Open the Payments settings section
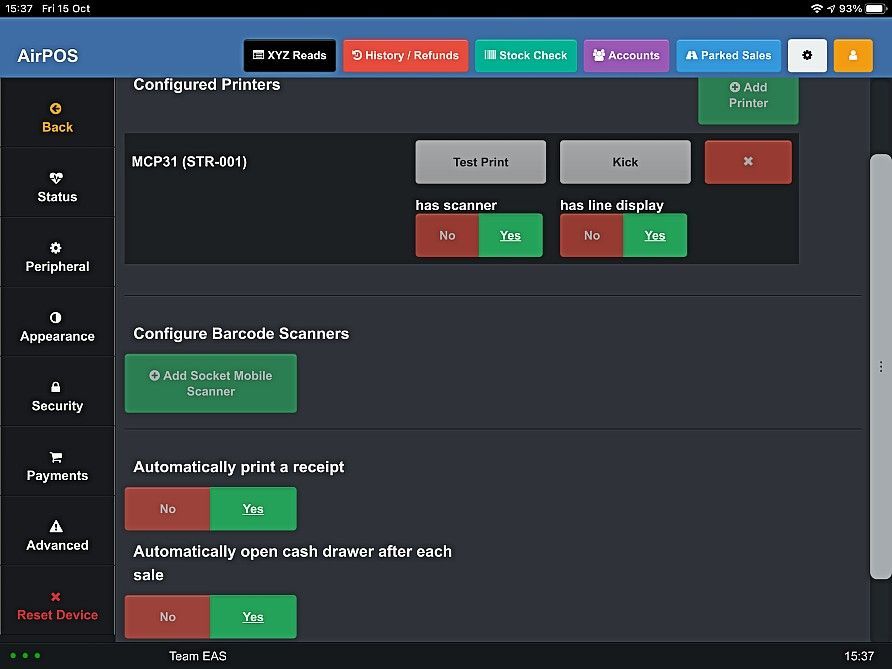Image resolution: width=892 pixels, height=669 pixels. point(57,461)
